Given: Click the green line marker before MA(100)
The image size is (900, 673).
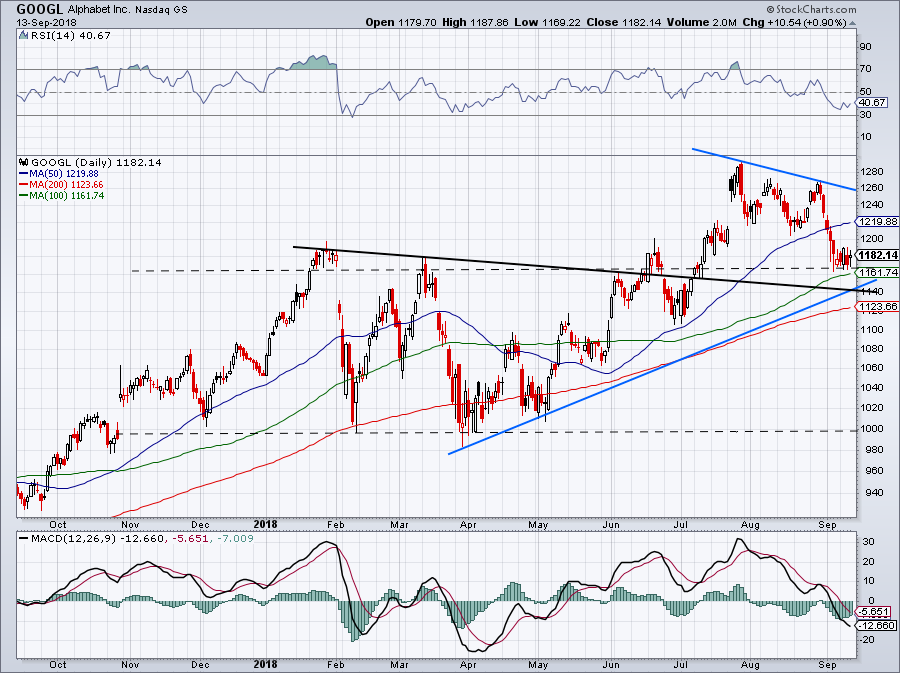Looking at the screenshot, I should (23, 196).
